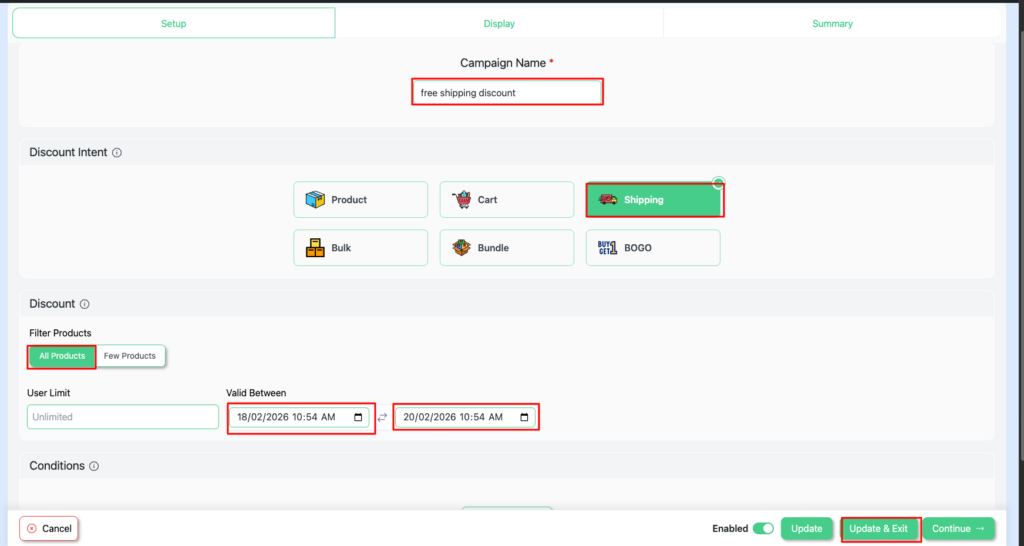Select the Cart discount intent
This screenshot has width=1024, height=546.
coord(507,200)
